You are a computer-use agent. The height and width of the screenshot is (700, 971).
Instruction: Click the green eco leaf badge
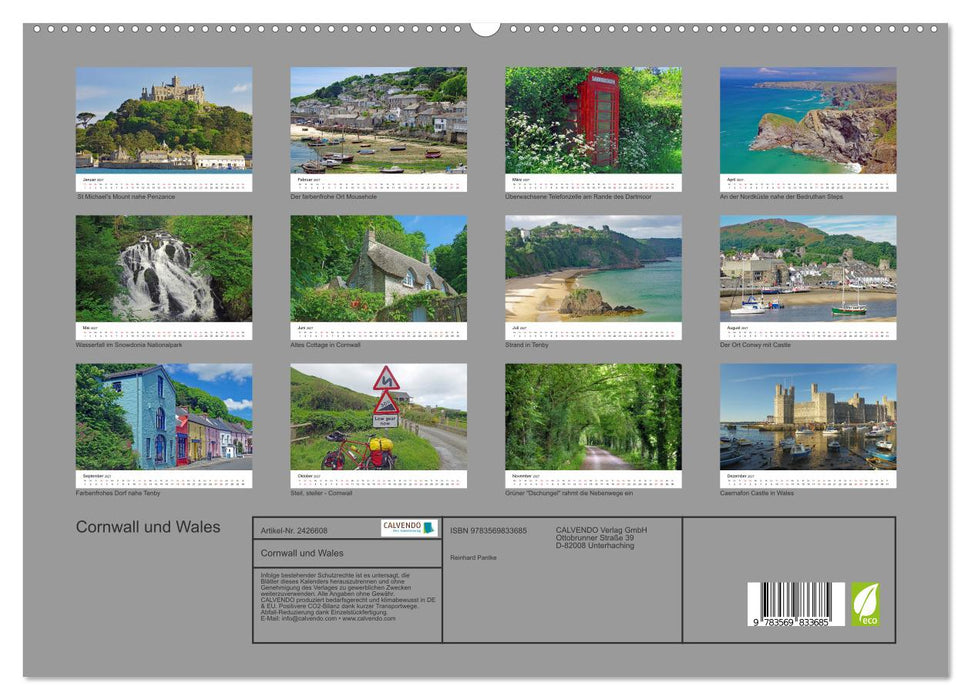pyautogui.click(x=865, y=604)
